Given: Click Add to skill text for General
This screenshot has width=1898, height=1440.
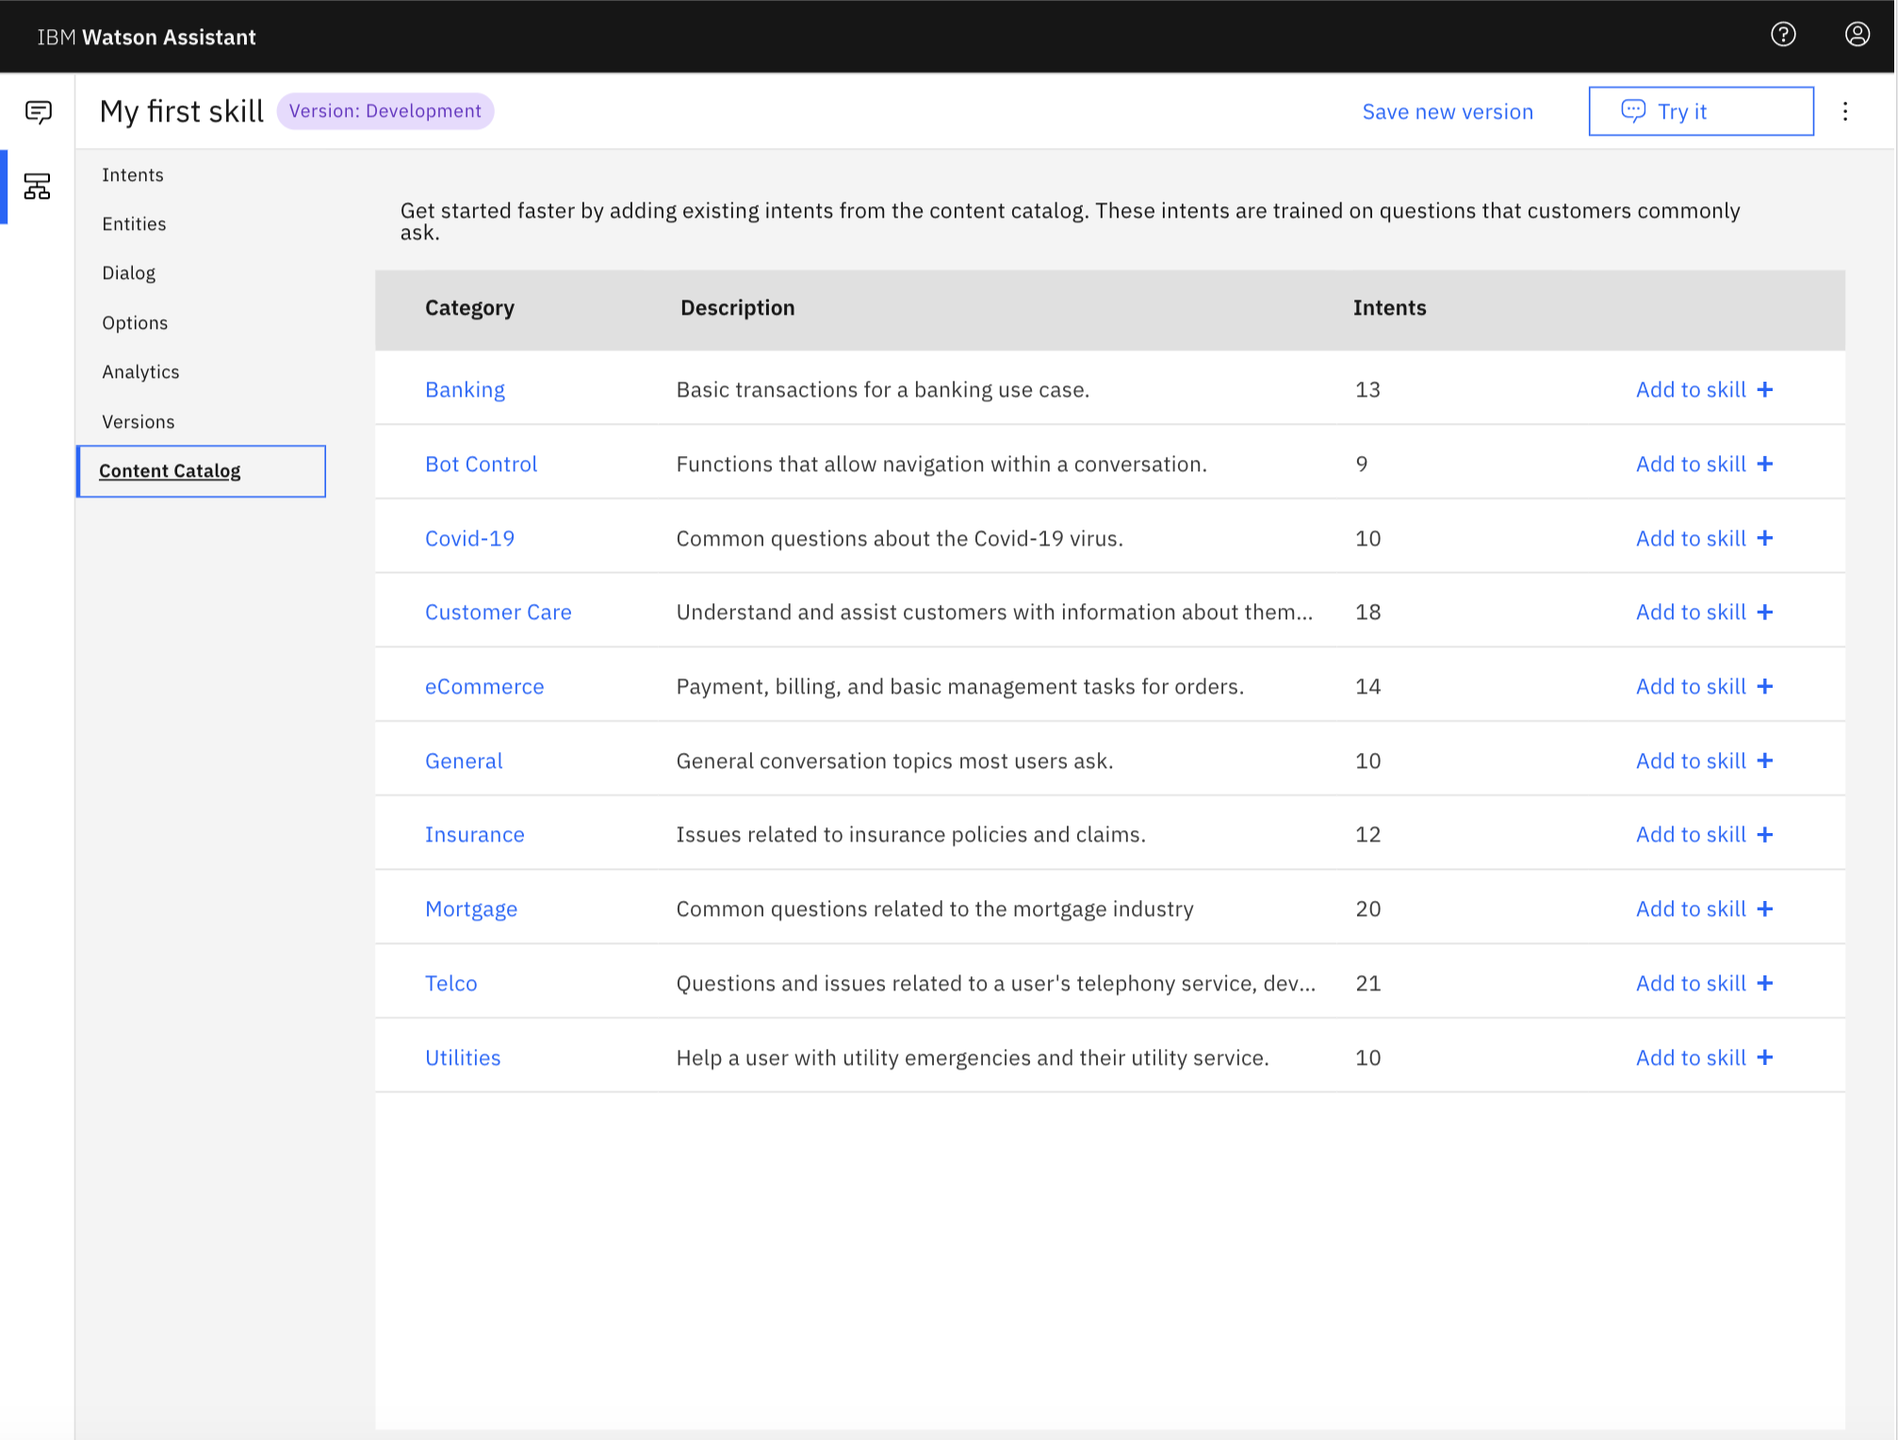Looking at the screenshot, I should (x=1691, y=761).
